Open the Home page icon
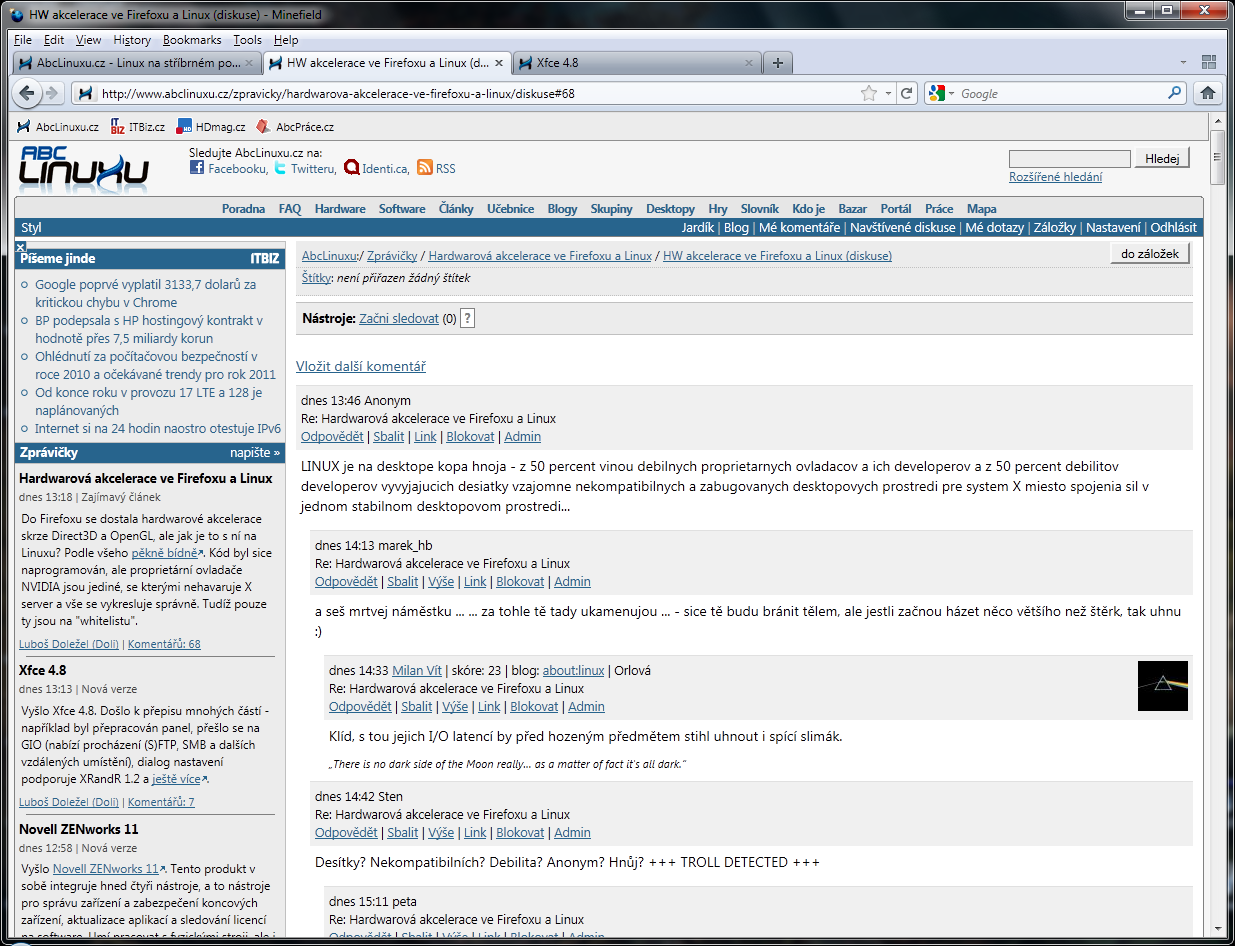Image resolution: width=1235 pixels, height=946 pixels. [x=1208, y=93]
